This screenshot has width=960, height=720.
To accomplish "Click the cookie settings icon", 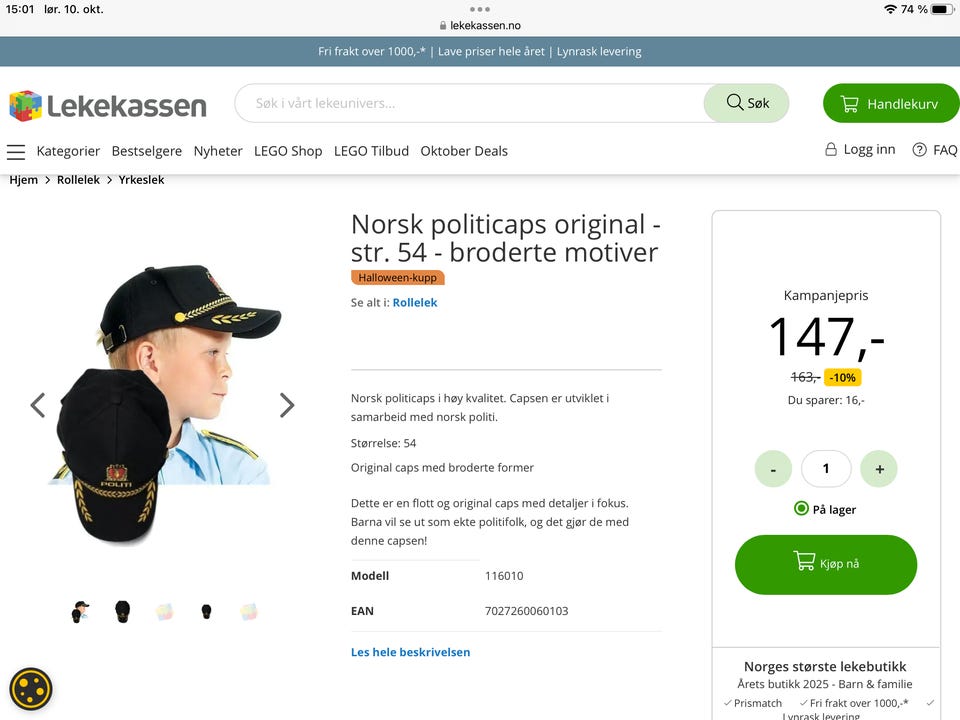I will (31, 689).
